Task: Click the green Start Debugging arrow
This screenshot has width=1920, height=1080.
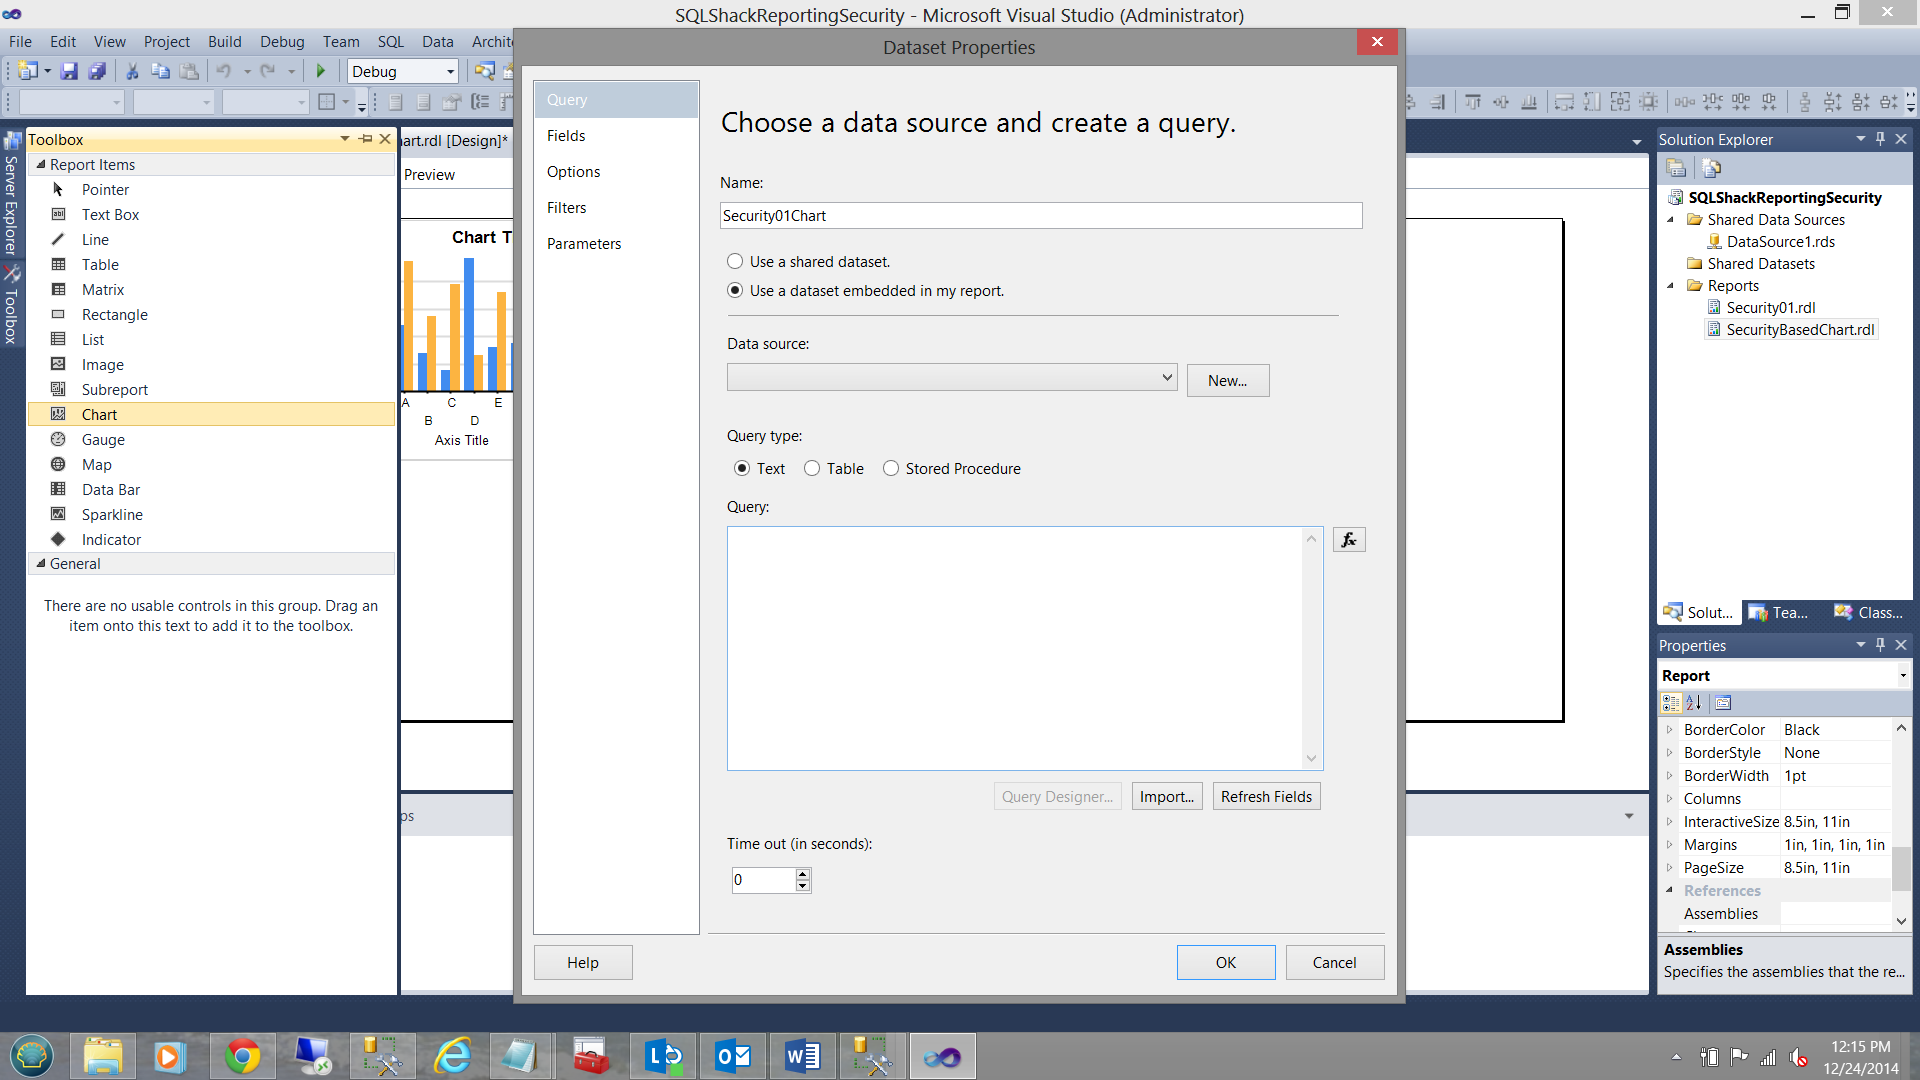Action: click(321, 71)
